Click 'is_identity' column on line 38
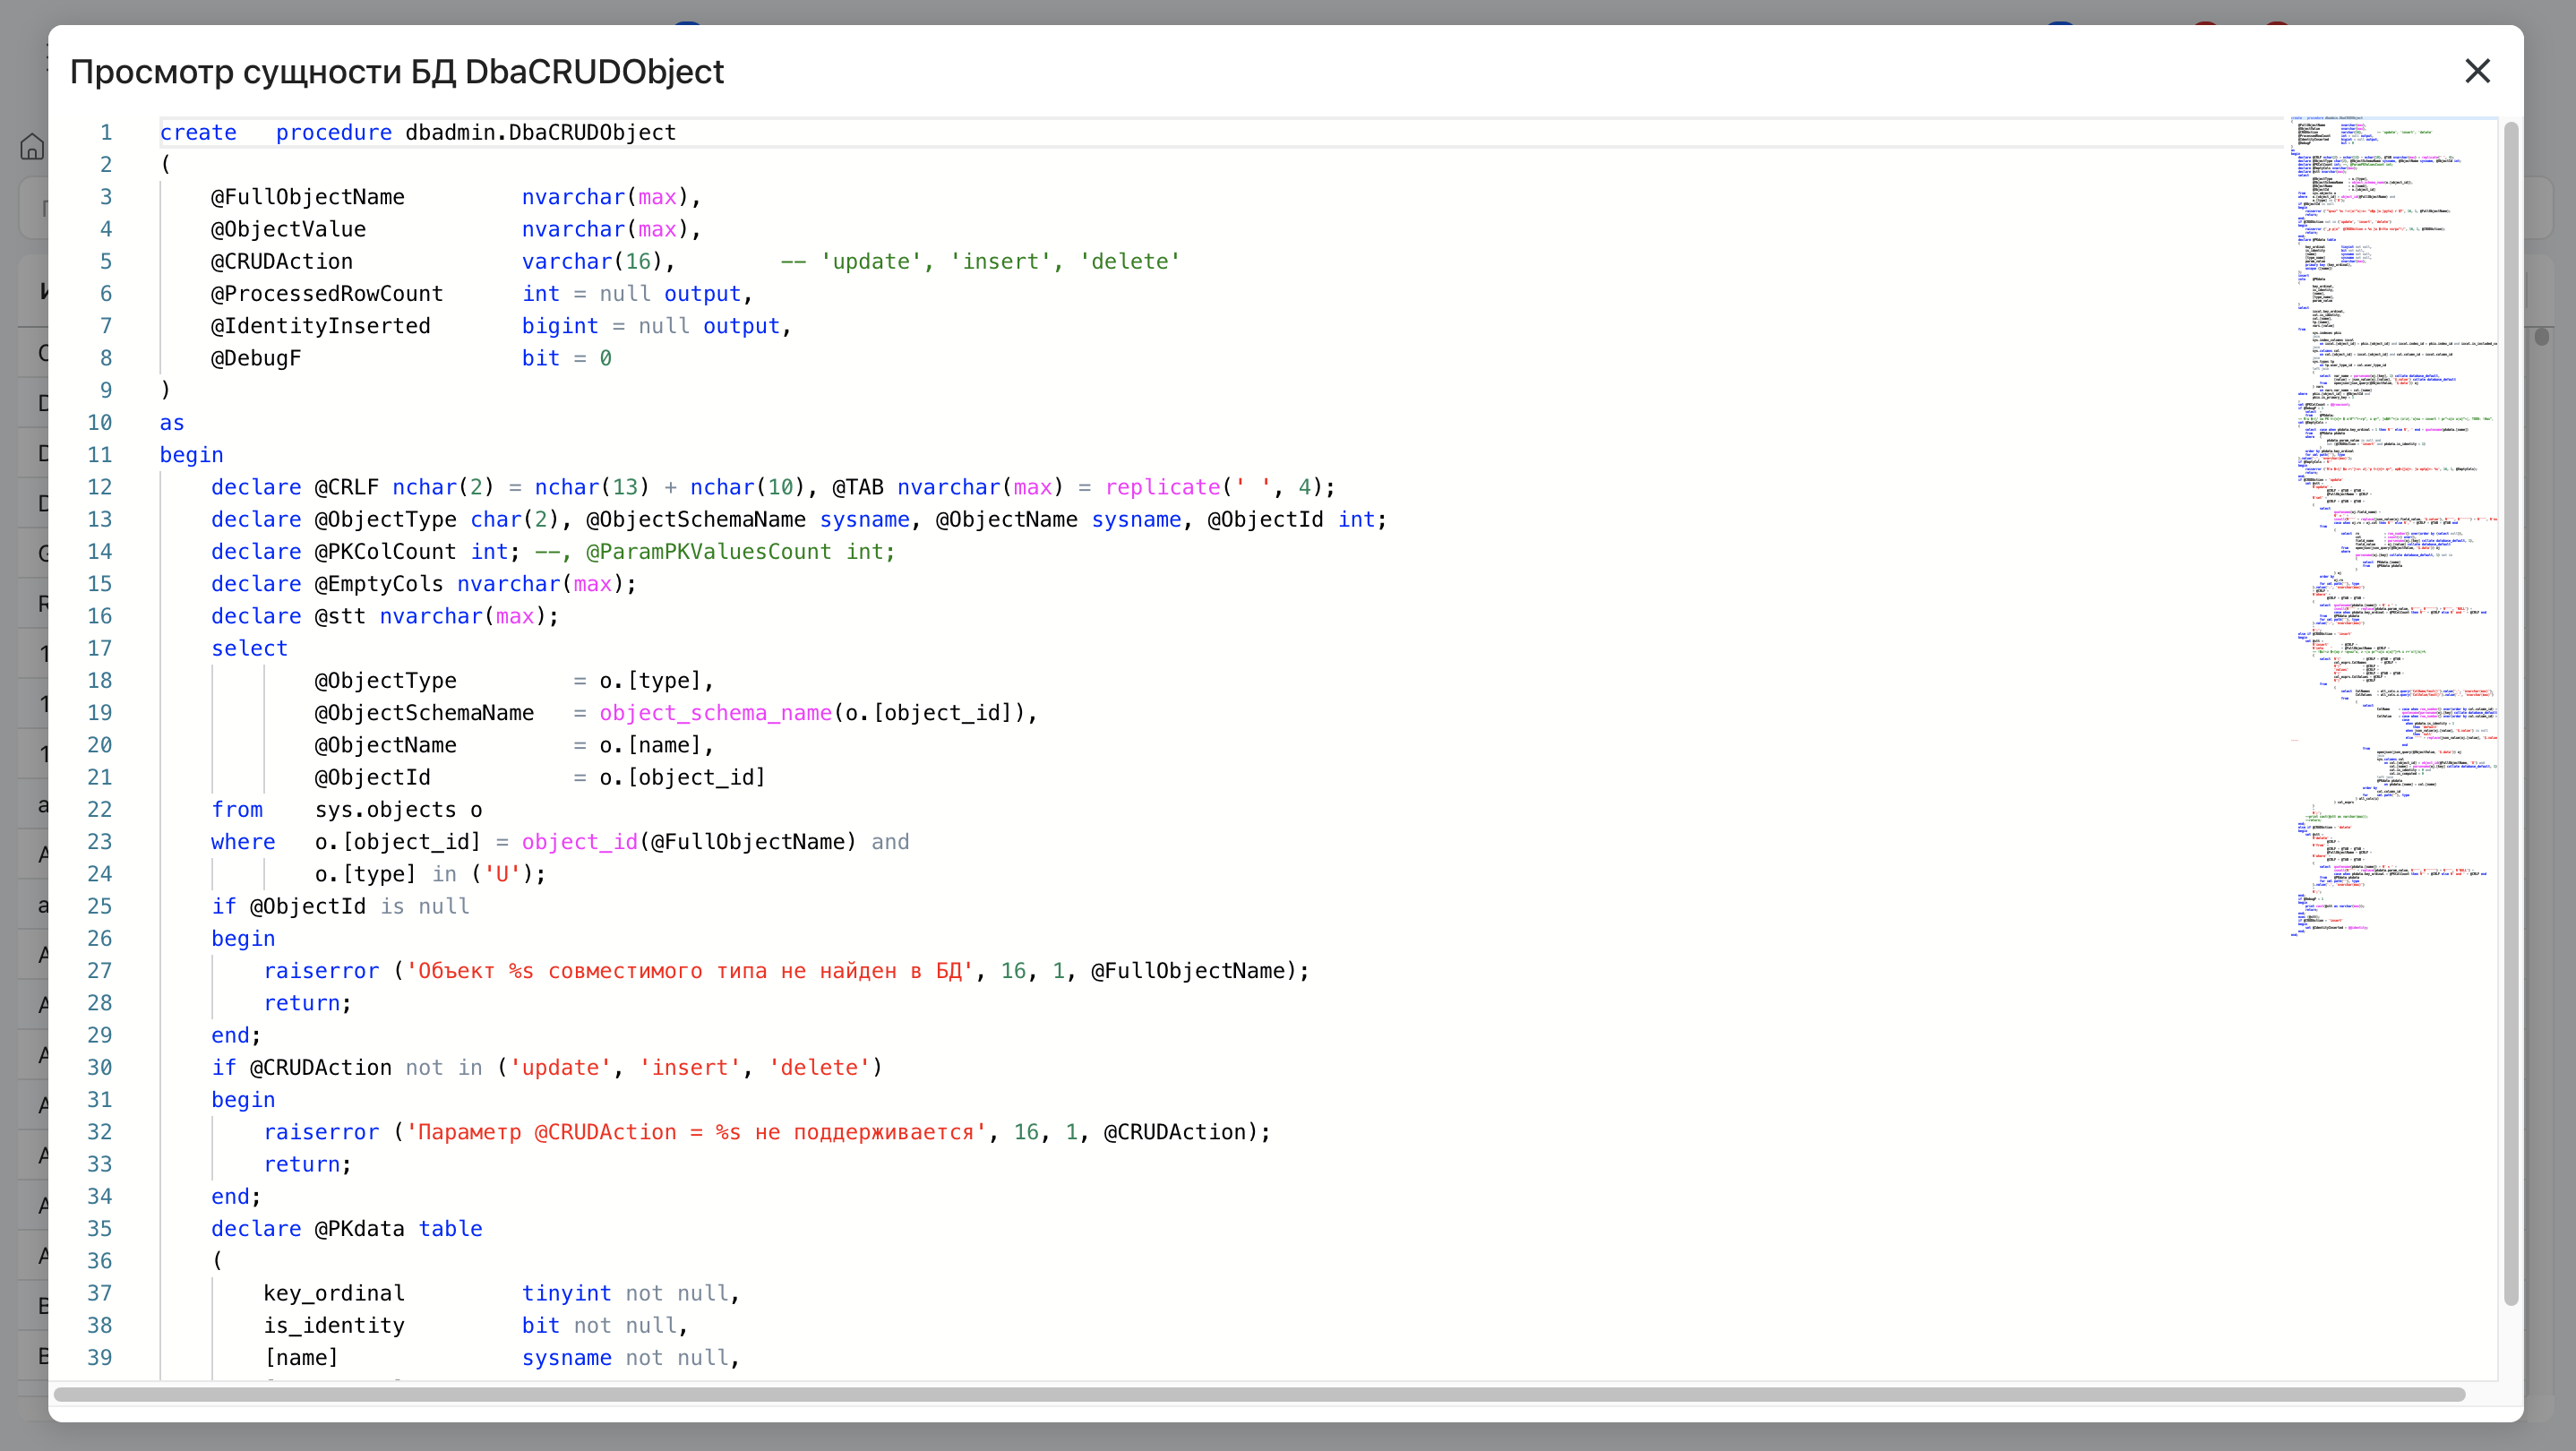The width and height of the screenshot is (2576, 1451). click(334, 1326)
